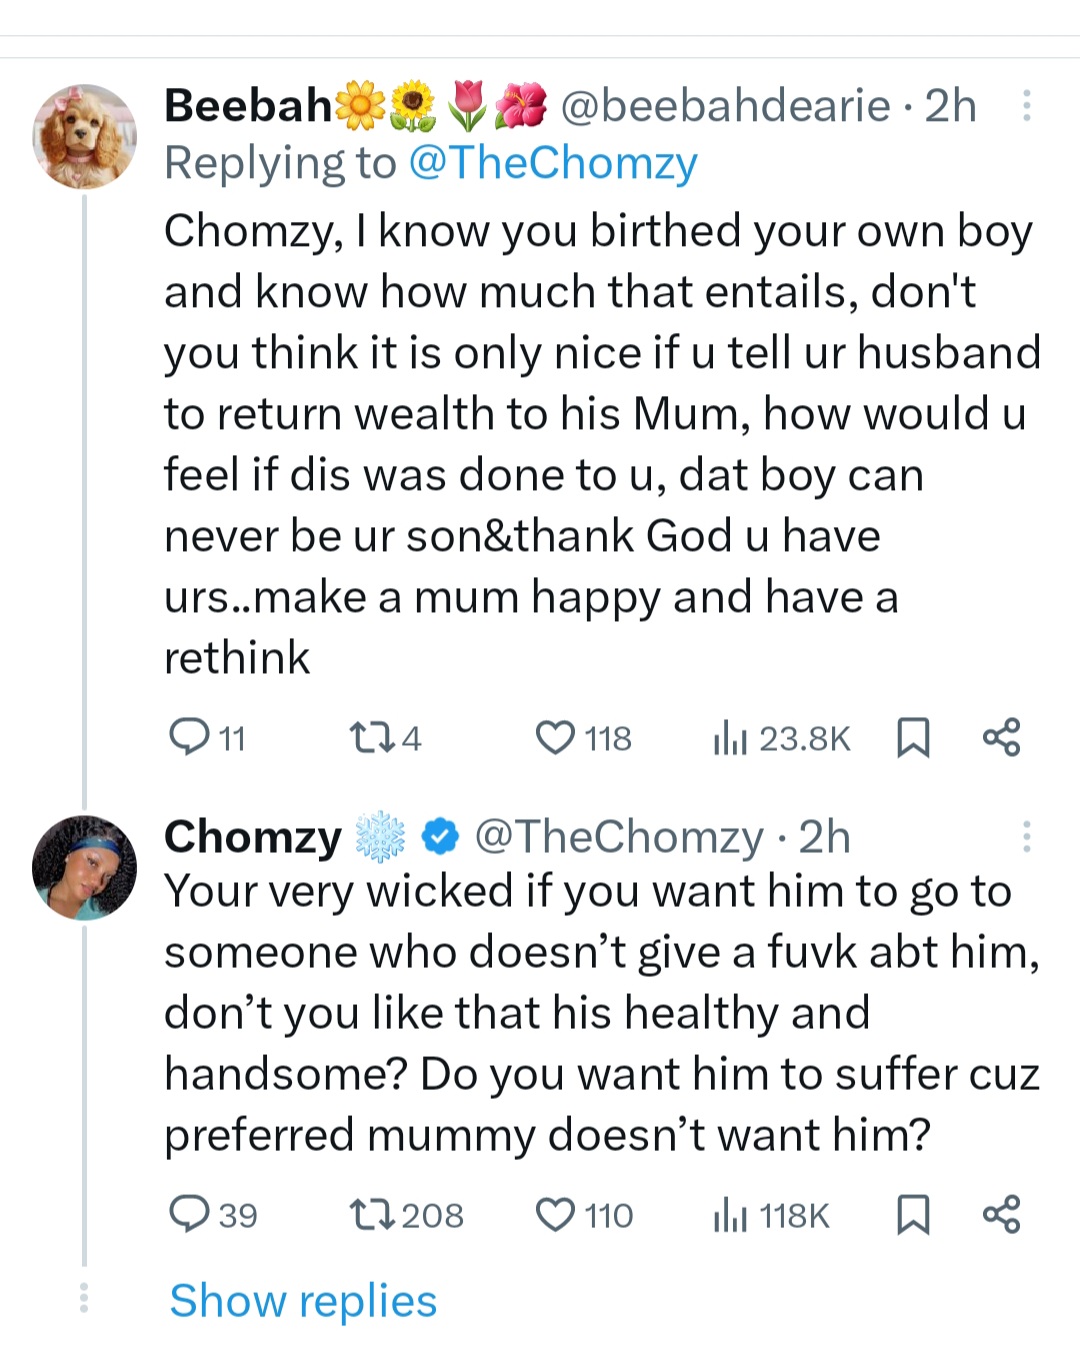Open more options on Chomzy's tweet
The width and height of the screenshot is (1080, 1349).
1026,837
